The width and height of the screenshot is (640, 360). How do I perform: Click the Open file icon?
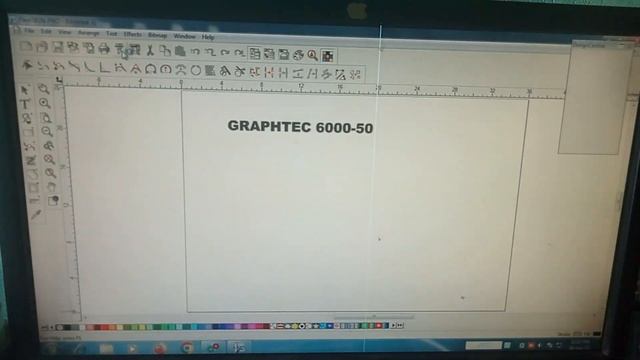(x=42, y=47)
